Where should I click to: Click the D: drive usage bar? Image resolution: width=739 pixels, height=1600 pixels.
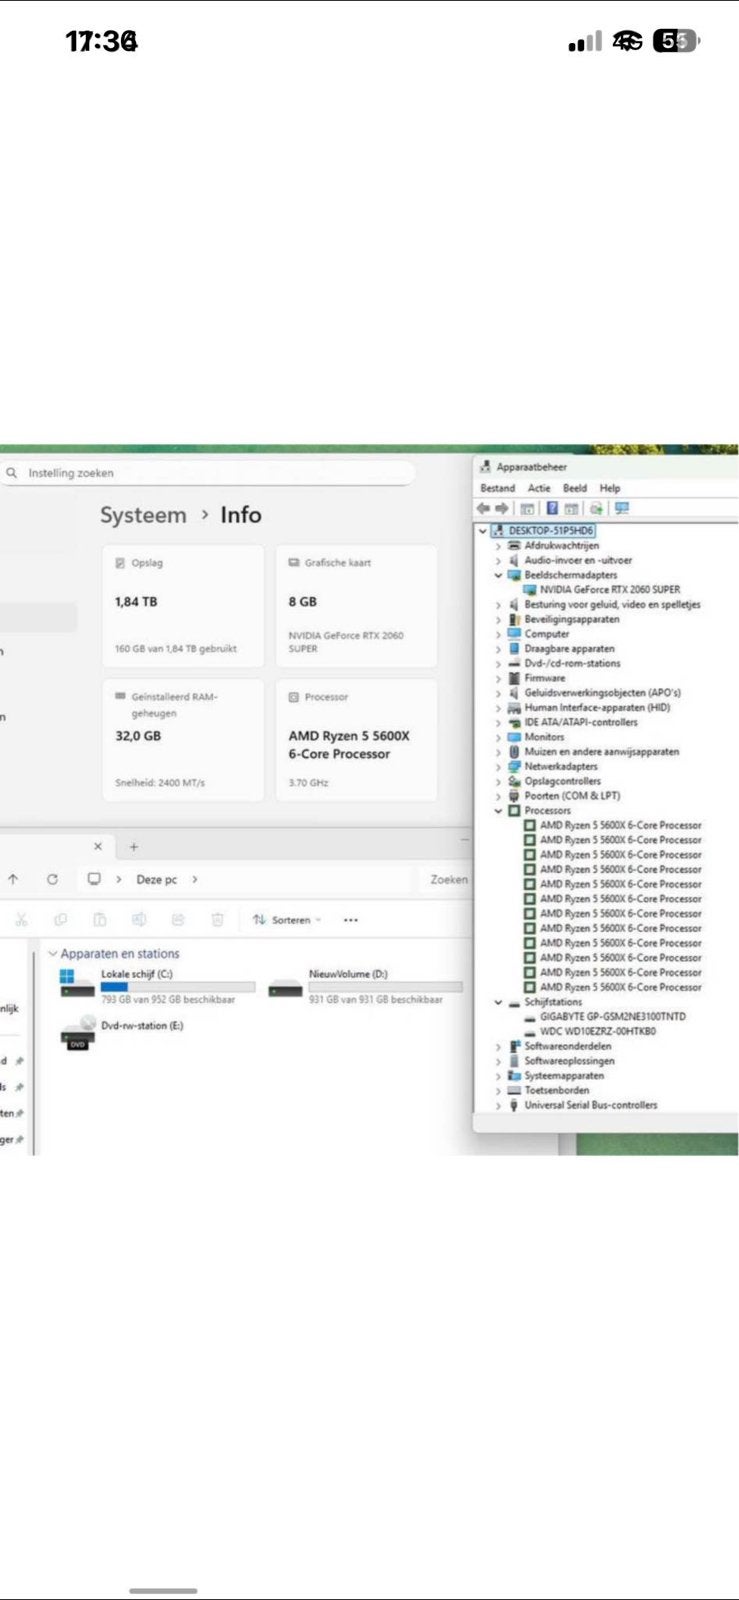coord(386,987)
